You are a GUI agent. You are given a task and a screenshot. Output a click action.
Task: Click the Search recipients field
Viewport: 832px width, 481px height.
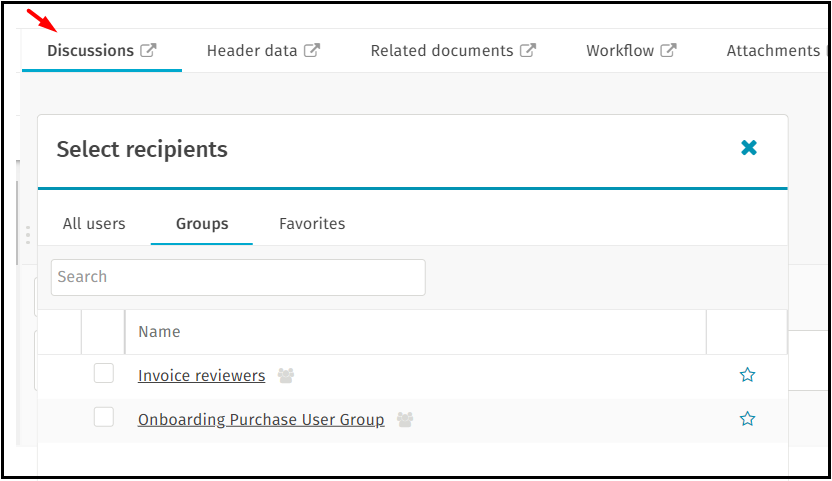tap(238, 277)
